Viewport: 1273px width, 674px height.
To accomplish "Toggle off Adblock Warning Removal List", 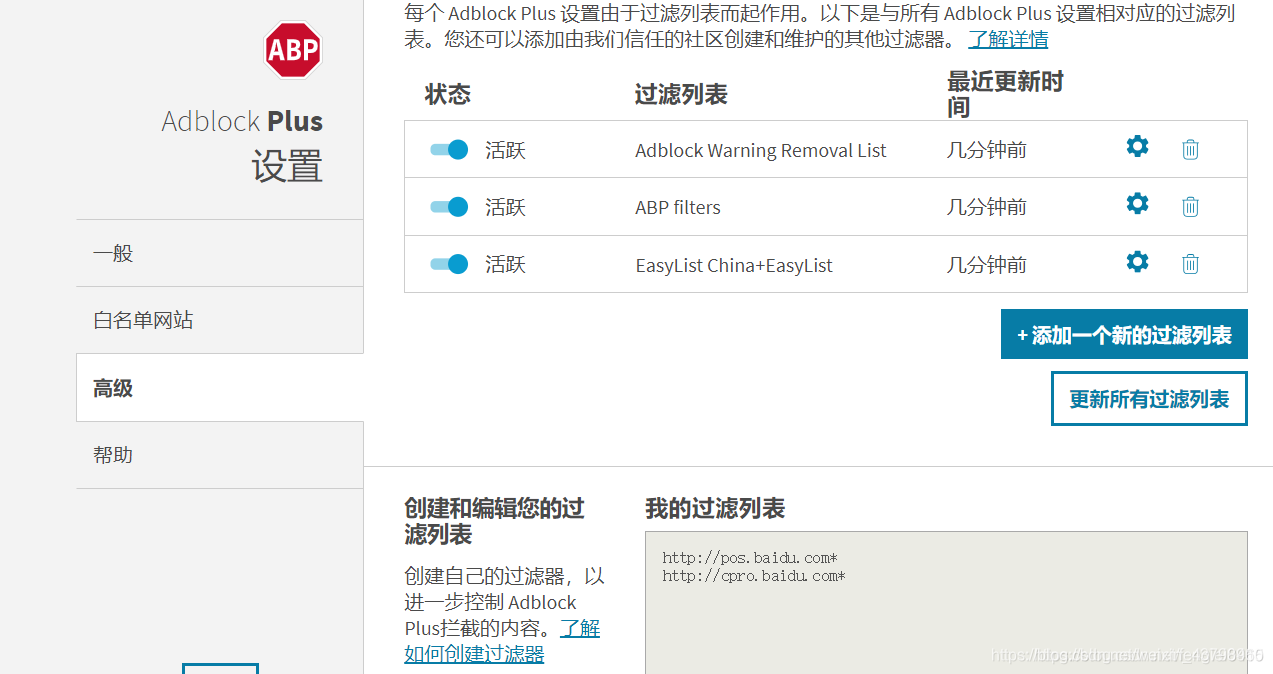I will pos(449,150).
